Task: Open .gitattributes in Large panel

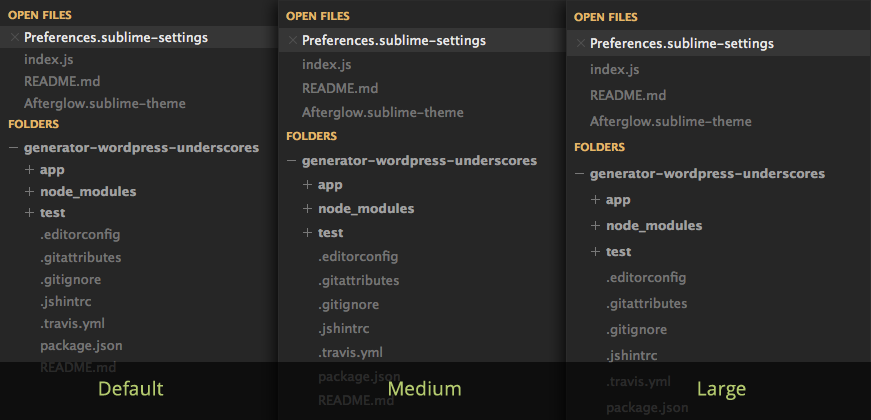Action: coord(647,303)
